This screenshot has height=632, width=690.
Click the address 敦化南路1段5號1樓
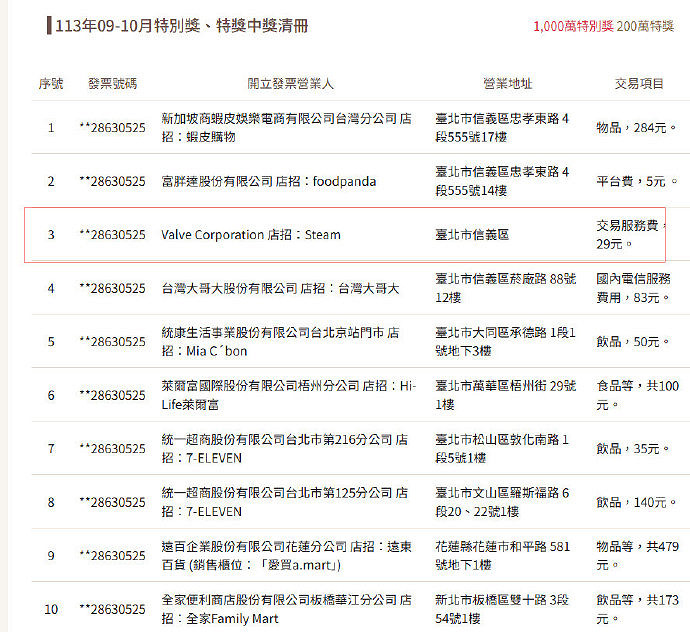[502, 448]
